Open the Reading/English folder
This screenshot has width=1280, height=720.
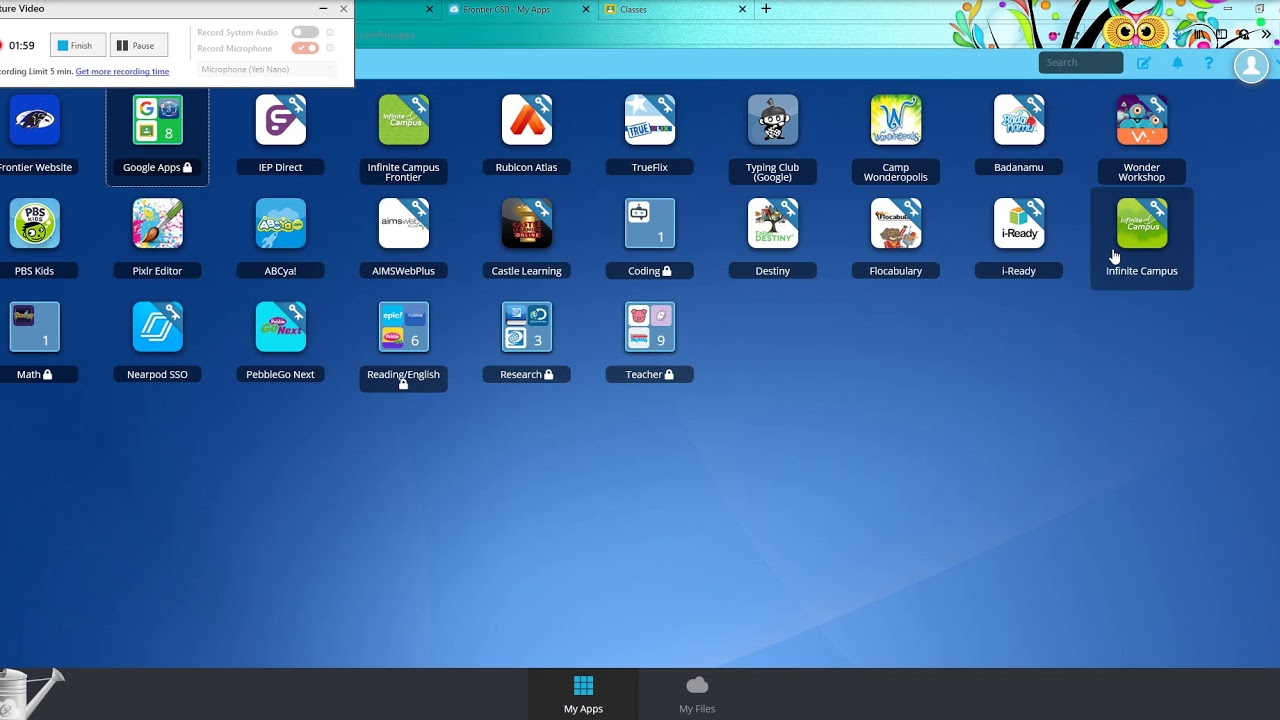(x=404, y=327)
